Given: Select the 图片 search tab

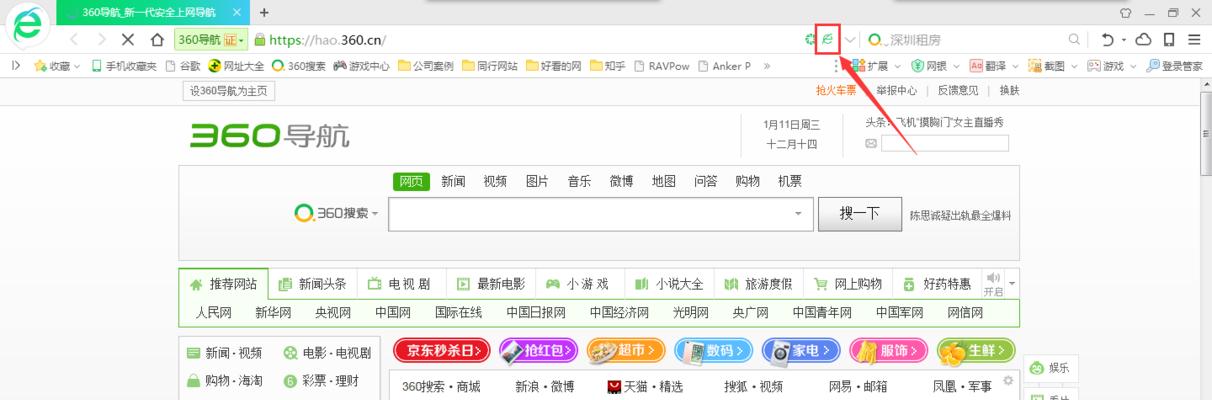Looking at the screenshot, I should (537, 182).
